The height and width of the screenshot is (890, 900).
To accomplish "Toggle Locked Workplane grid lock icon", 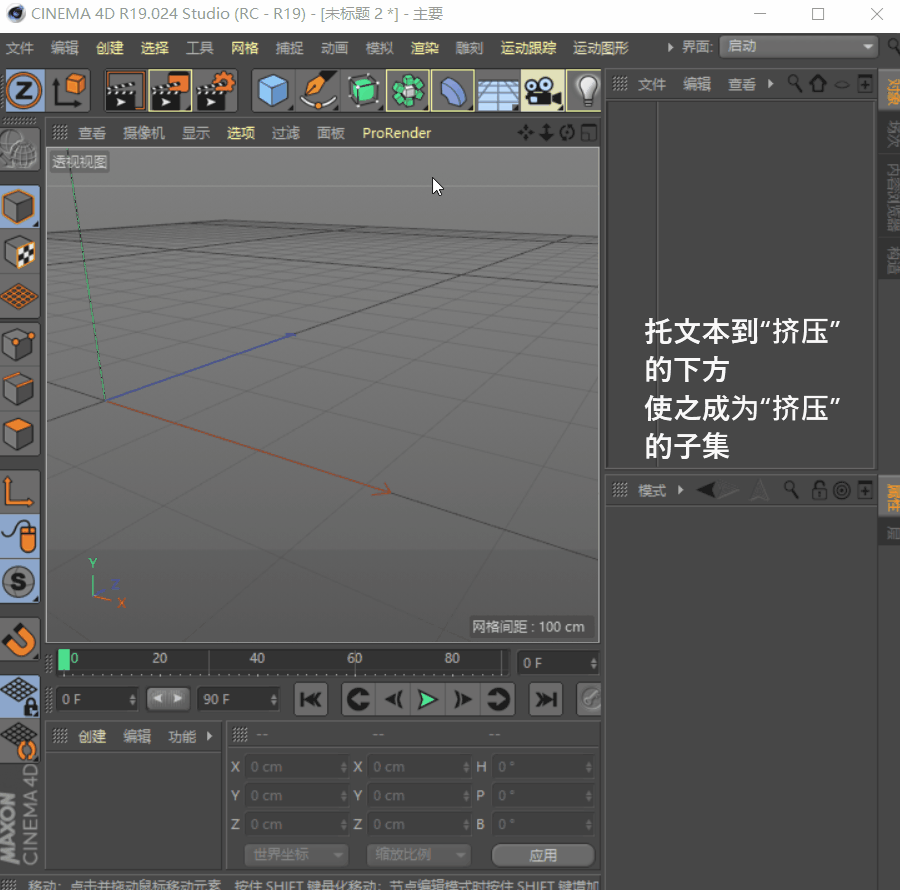I will [x=20, y=696].
